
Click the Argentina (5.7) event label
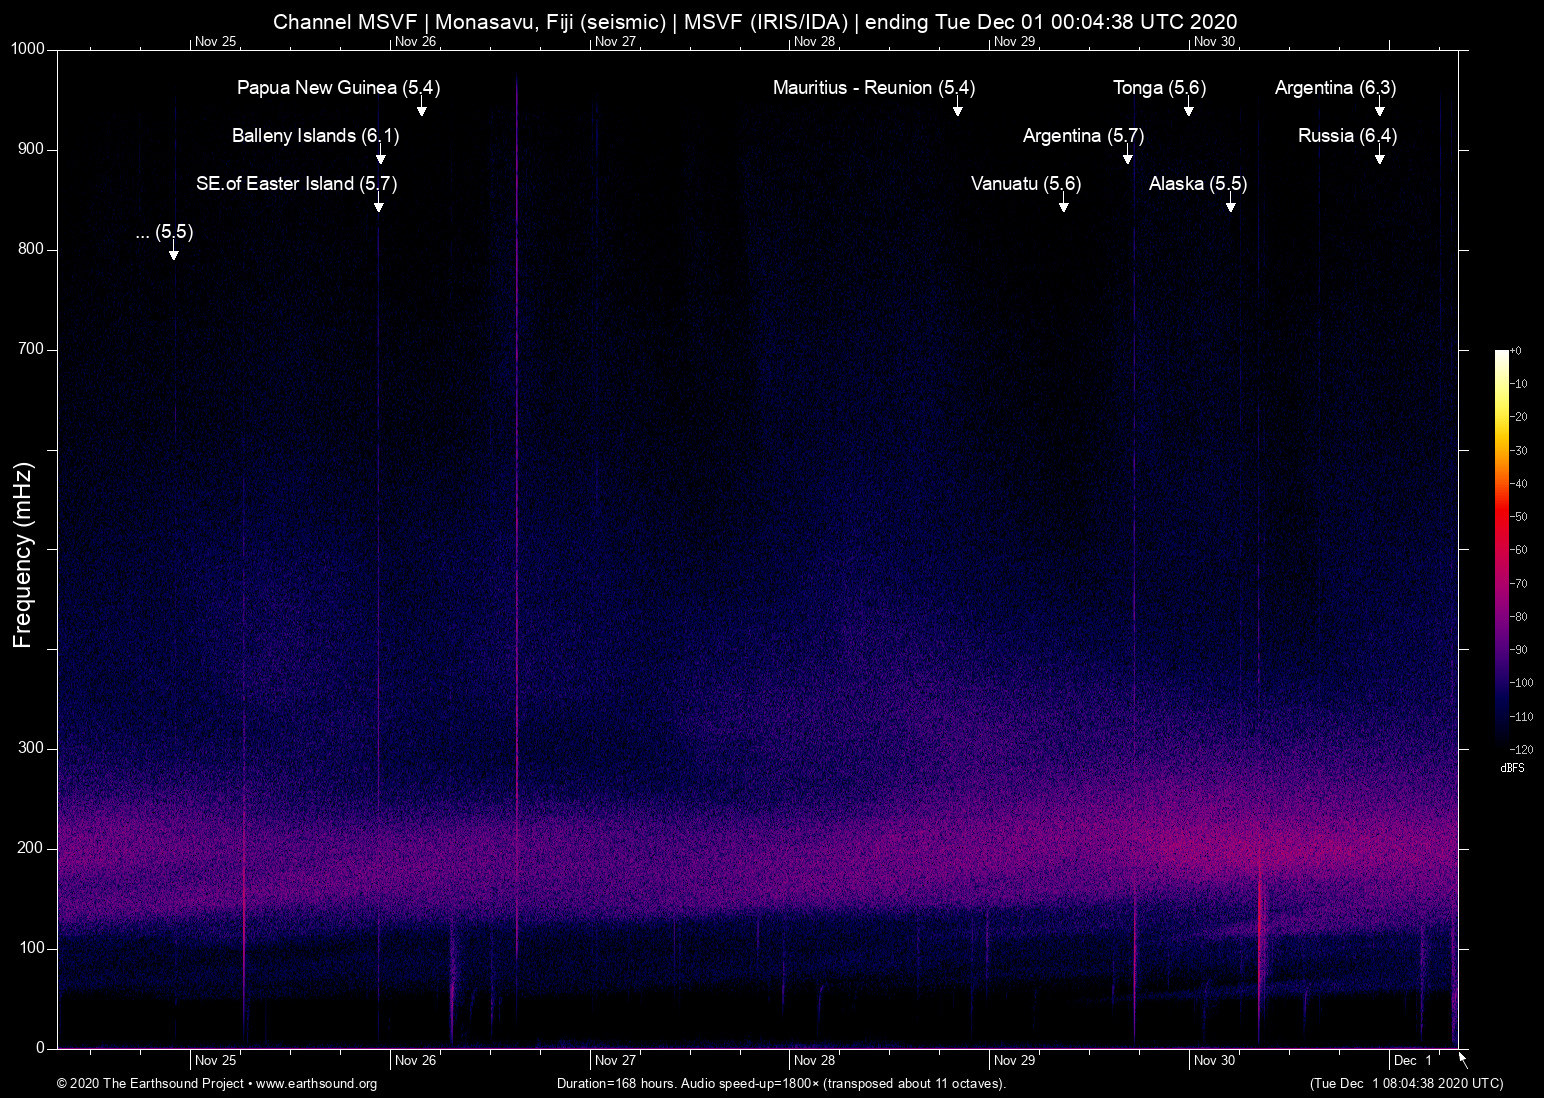pyautogui.click(x=1083, y=136)
